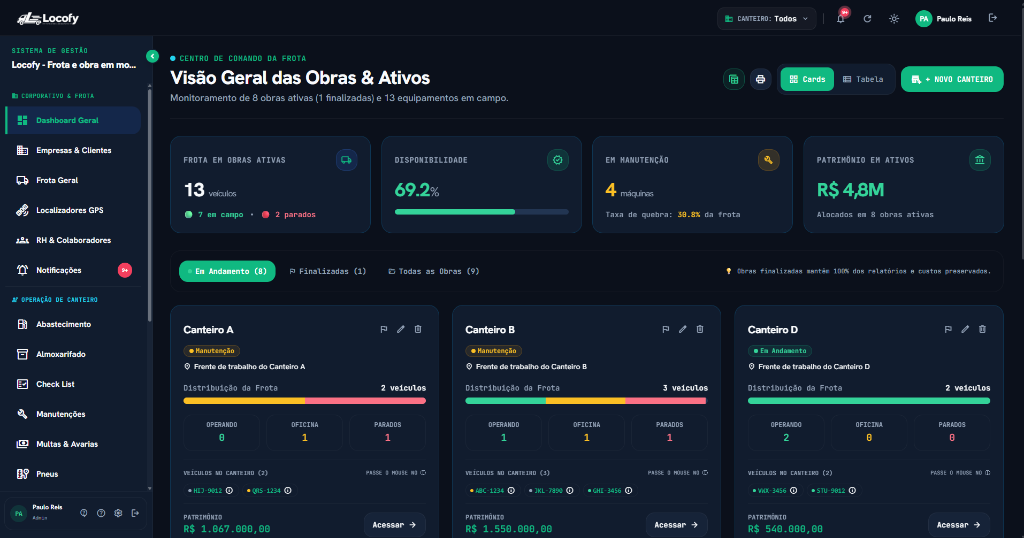Click vehicle chip ABC-1234
Image resolution: width=1024 pixels, height=538 pixels.
492,490
